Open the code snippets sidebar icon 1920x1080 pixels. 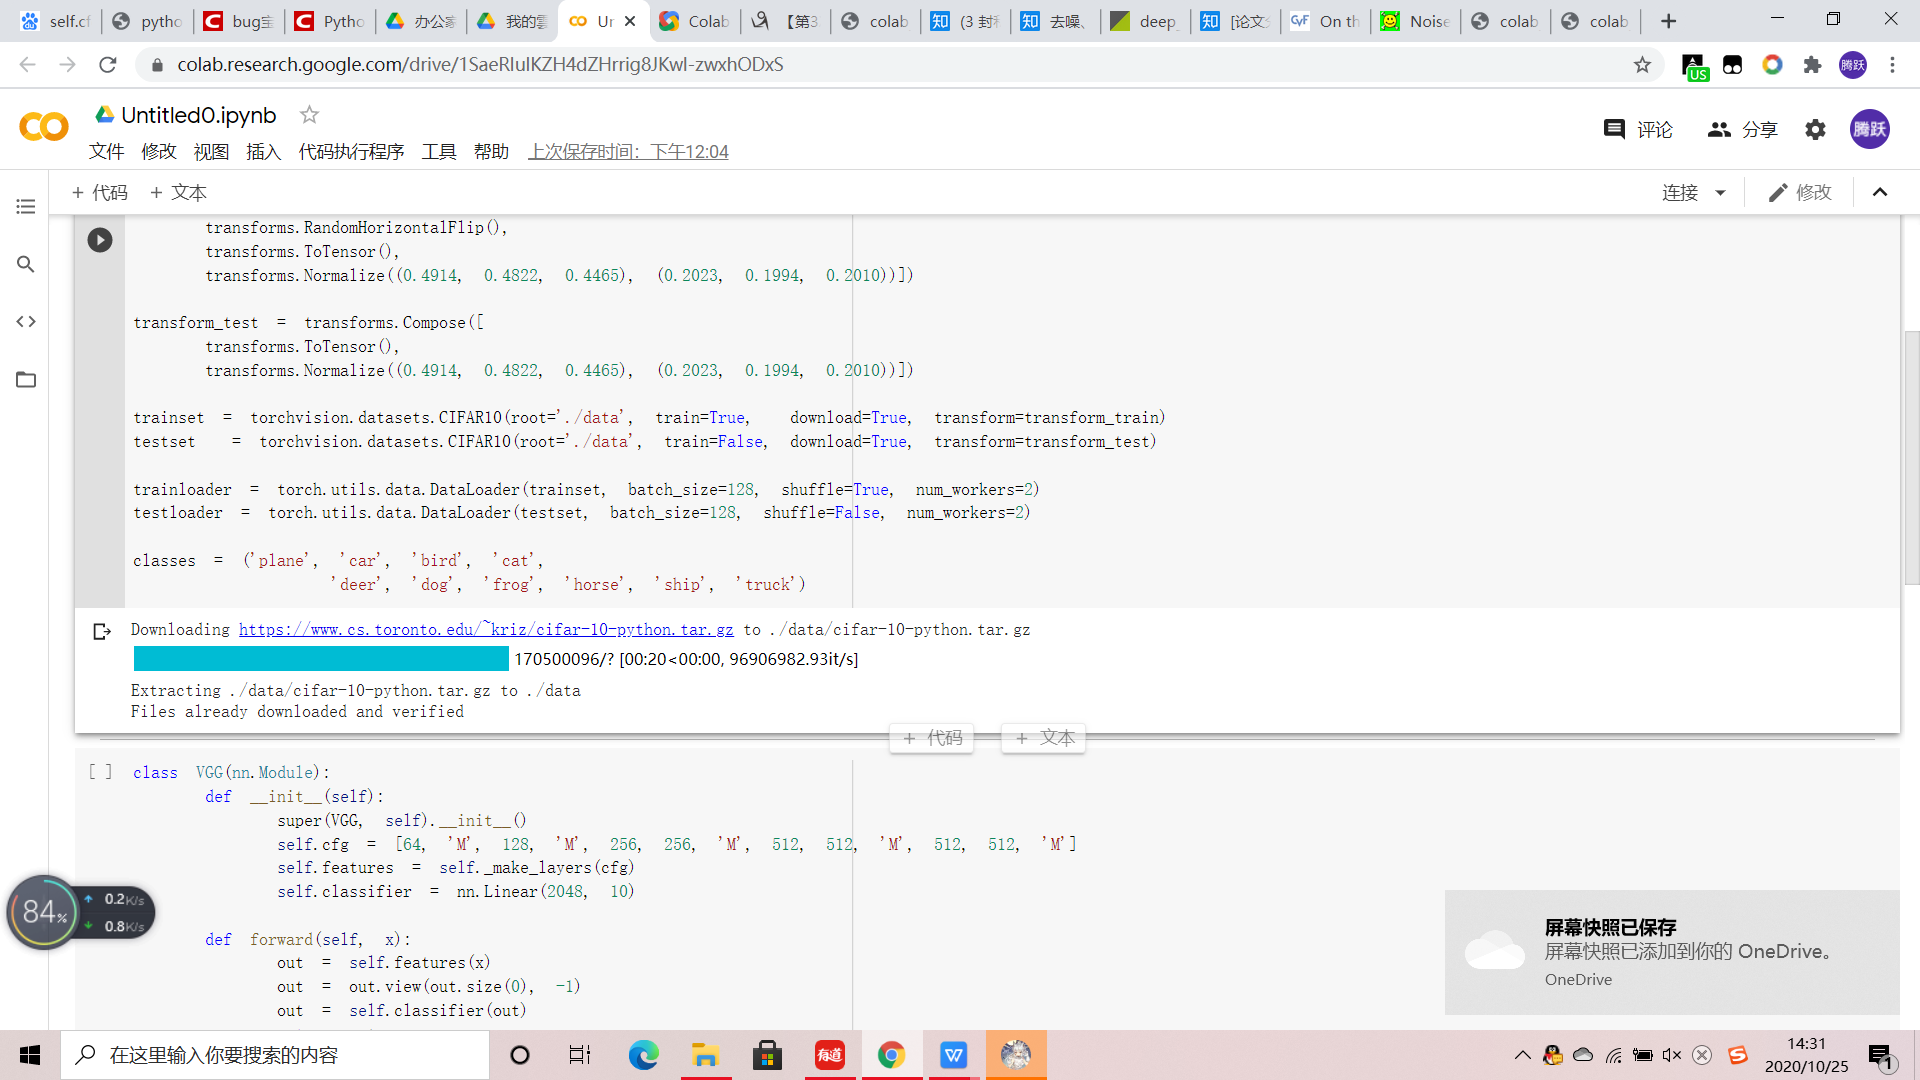click(26, 322)
